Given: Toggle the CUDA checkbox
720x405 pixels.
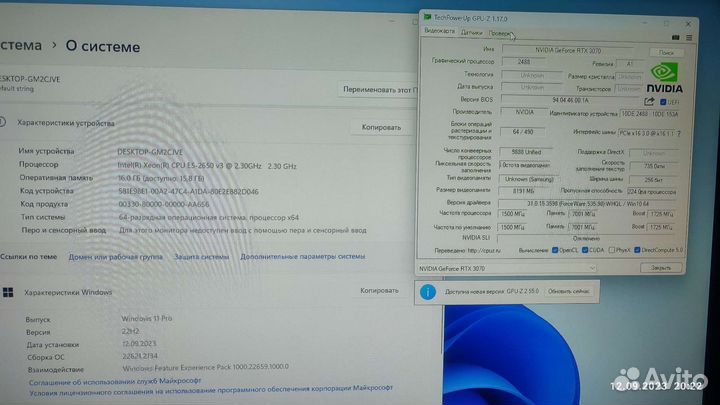Looking at the screenshot, I should (585, 250).
